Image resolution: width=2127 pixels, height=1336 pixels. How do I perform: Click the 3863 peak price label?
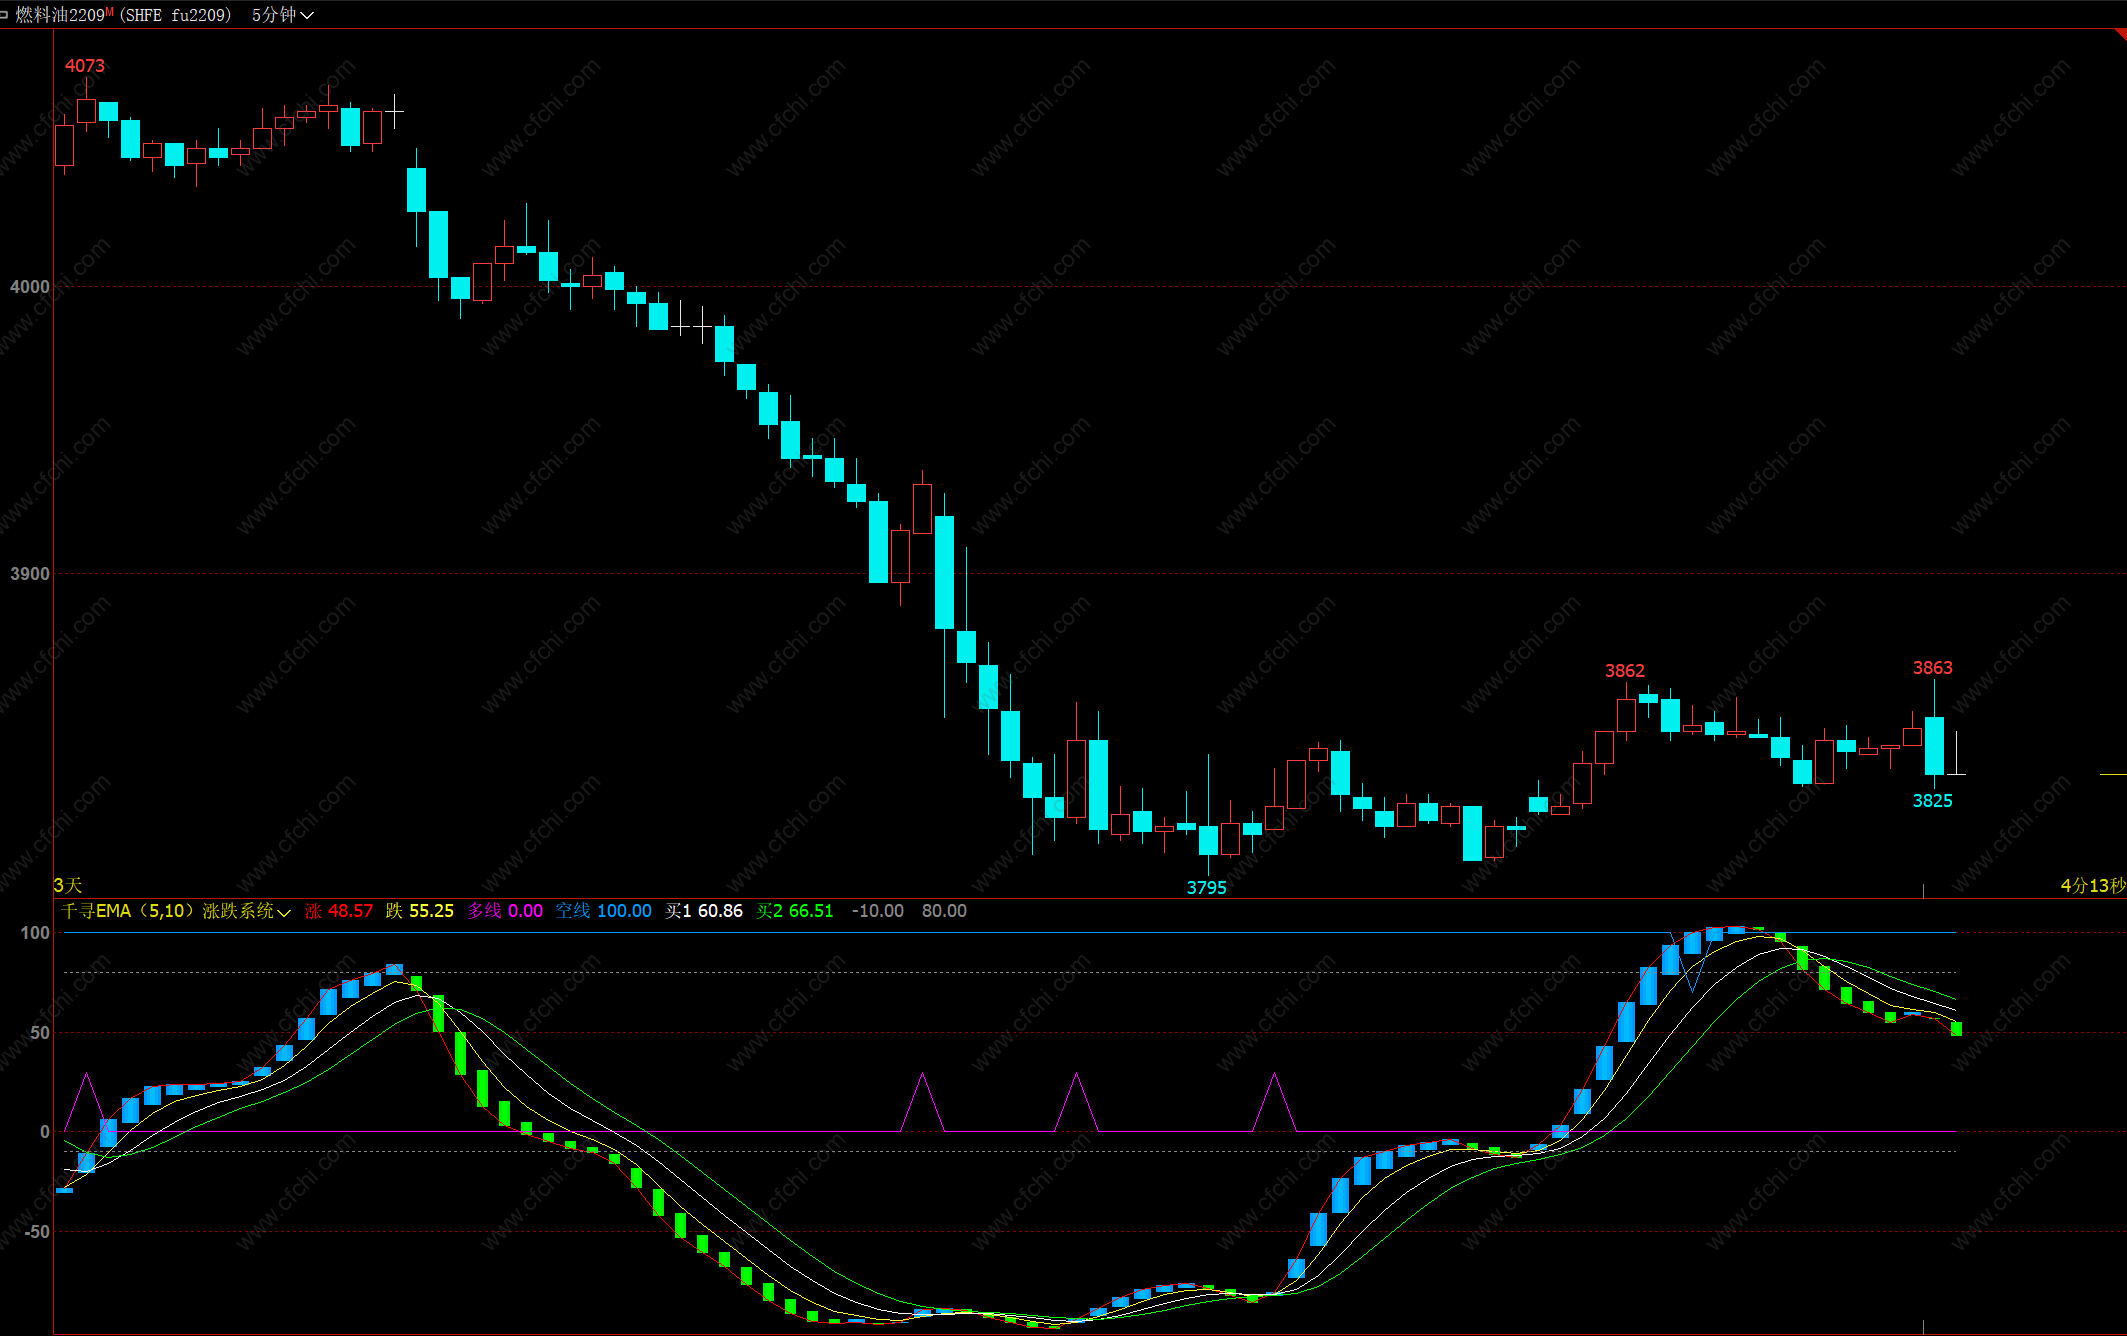[x=1932, y=668]
